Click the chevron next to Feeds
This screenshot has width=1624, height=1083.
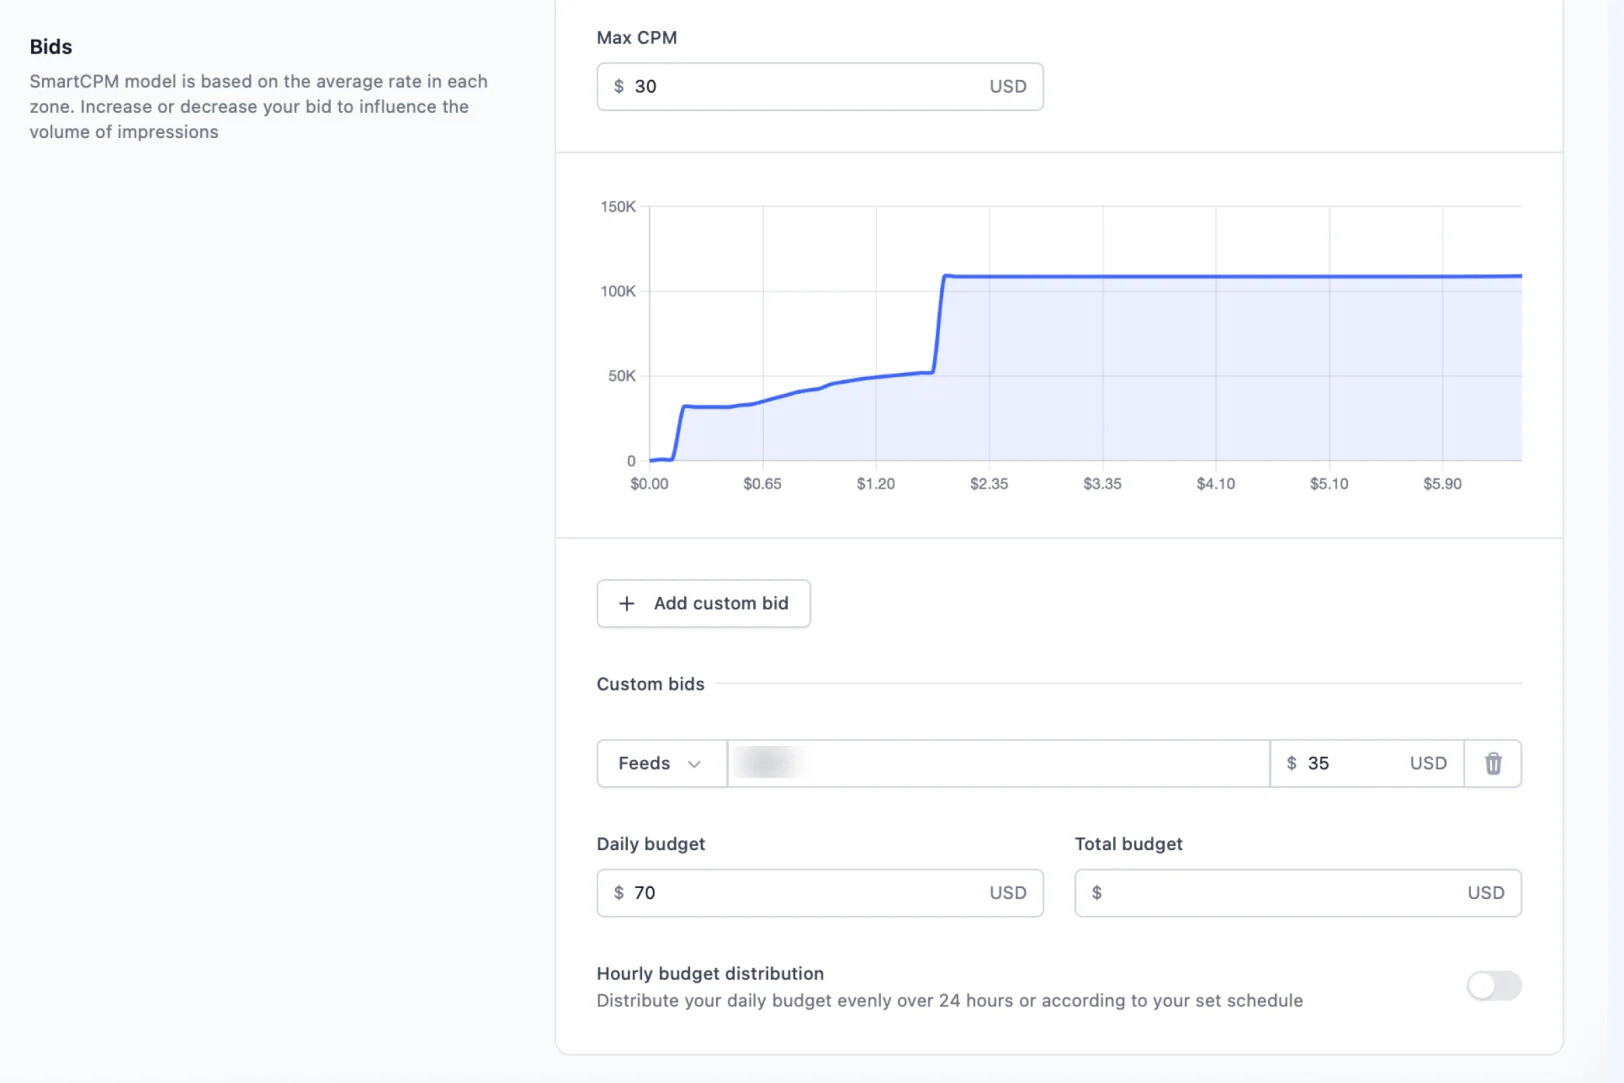pyautogui.click(x=694, y=764)
